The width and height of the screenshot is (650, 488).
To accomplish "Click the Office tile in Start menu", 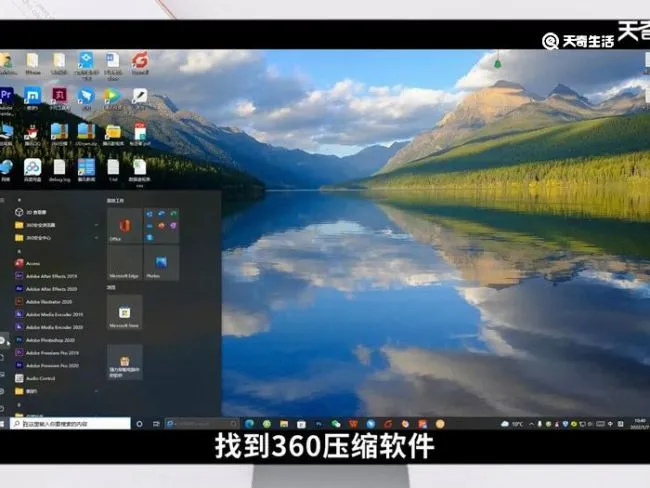I will (x=125, y=226).
